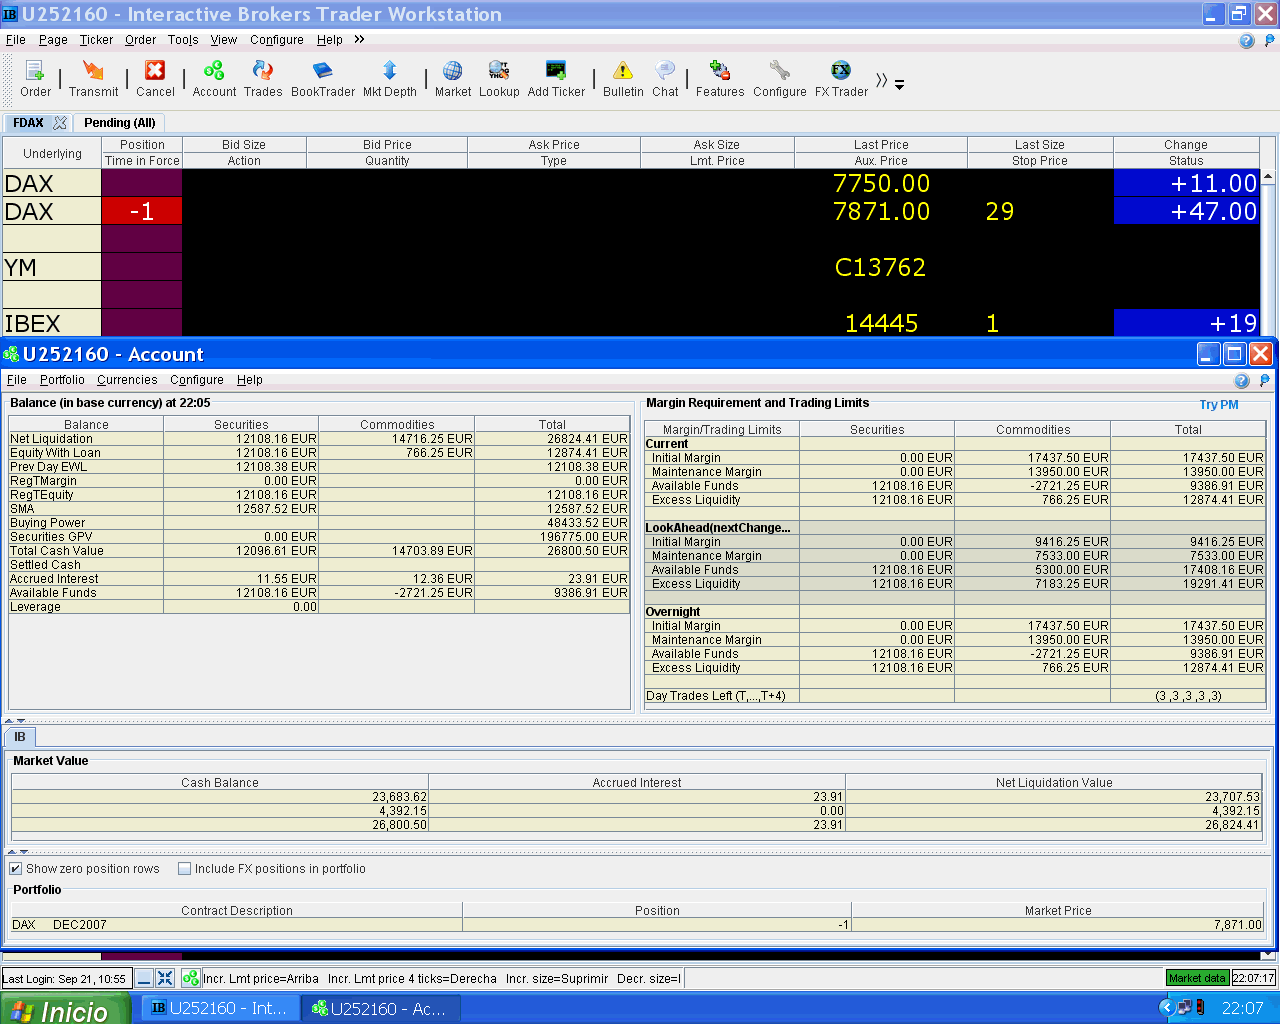Expand the toolbar overflow dropdown arrow
Screen dimensions: 1280x1024
coord(899,85)
